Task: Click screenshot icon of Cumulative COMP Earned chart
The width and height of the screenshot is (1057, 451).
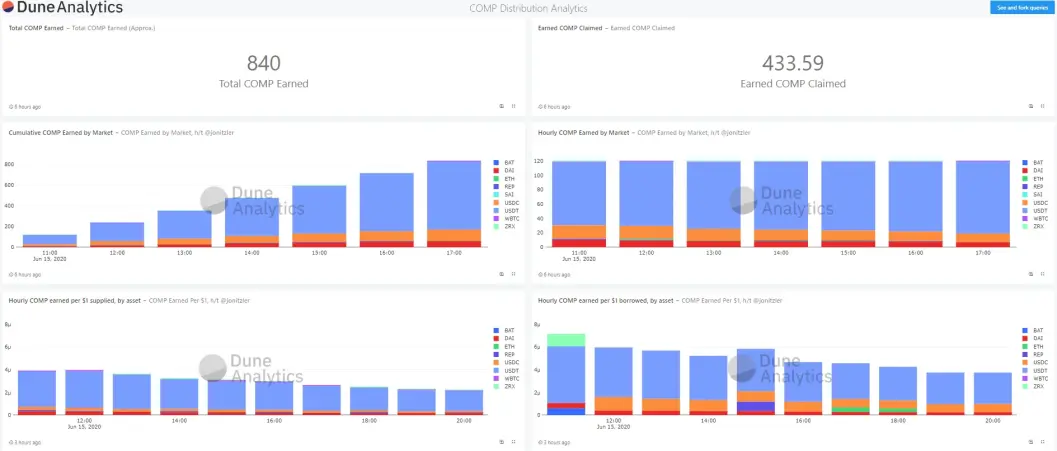Action: 502,274
